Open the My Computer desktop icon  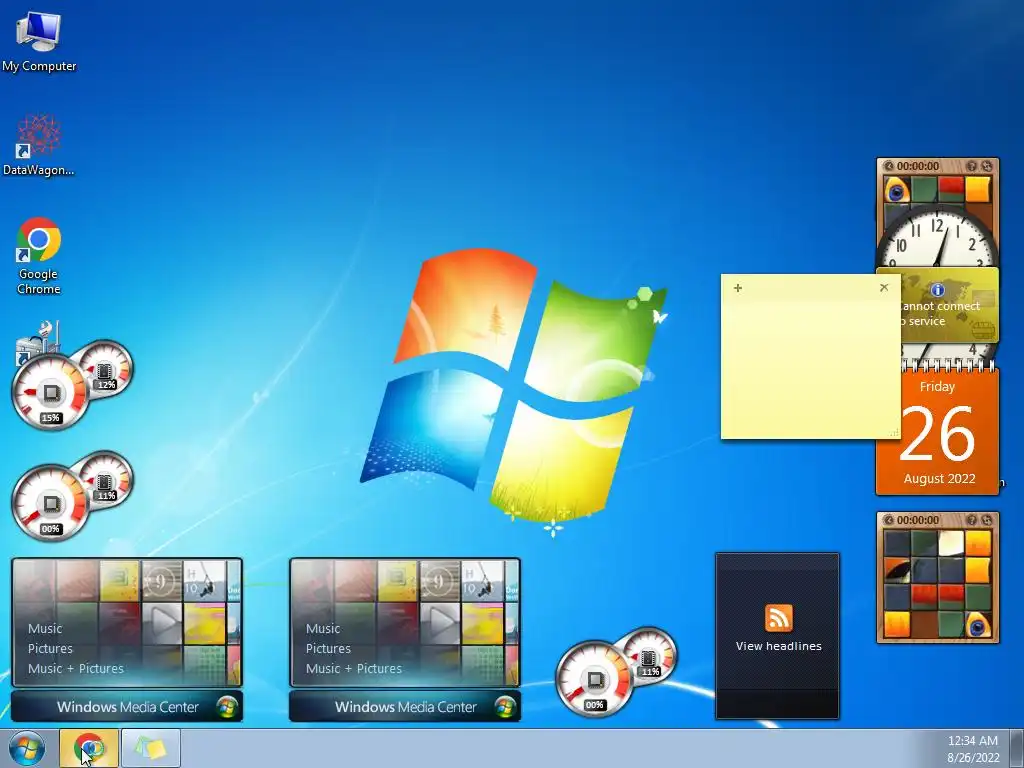39,40
